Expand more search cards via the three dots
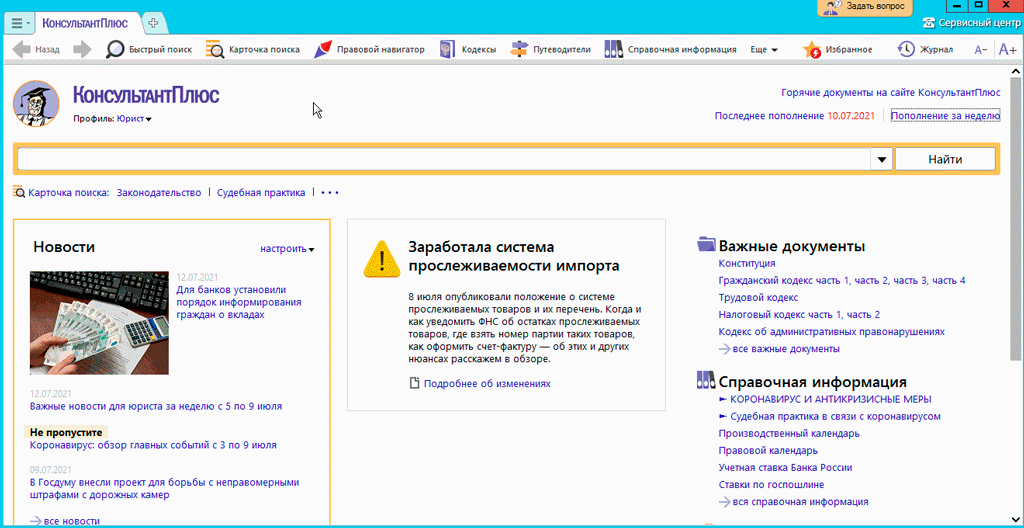Viewport: 1024px width, 528px height. 330,193
